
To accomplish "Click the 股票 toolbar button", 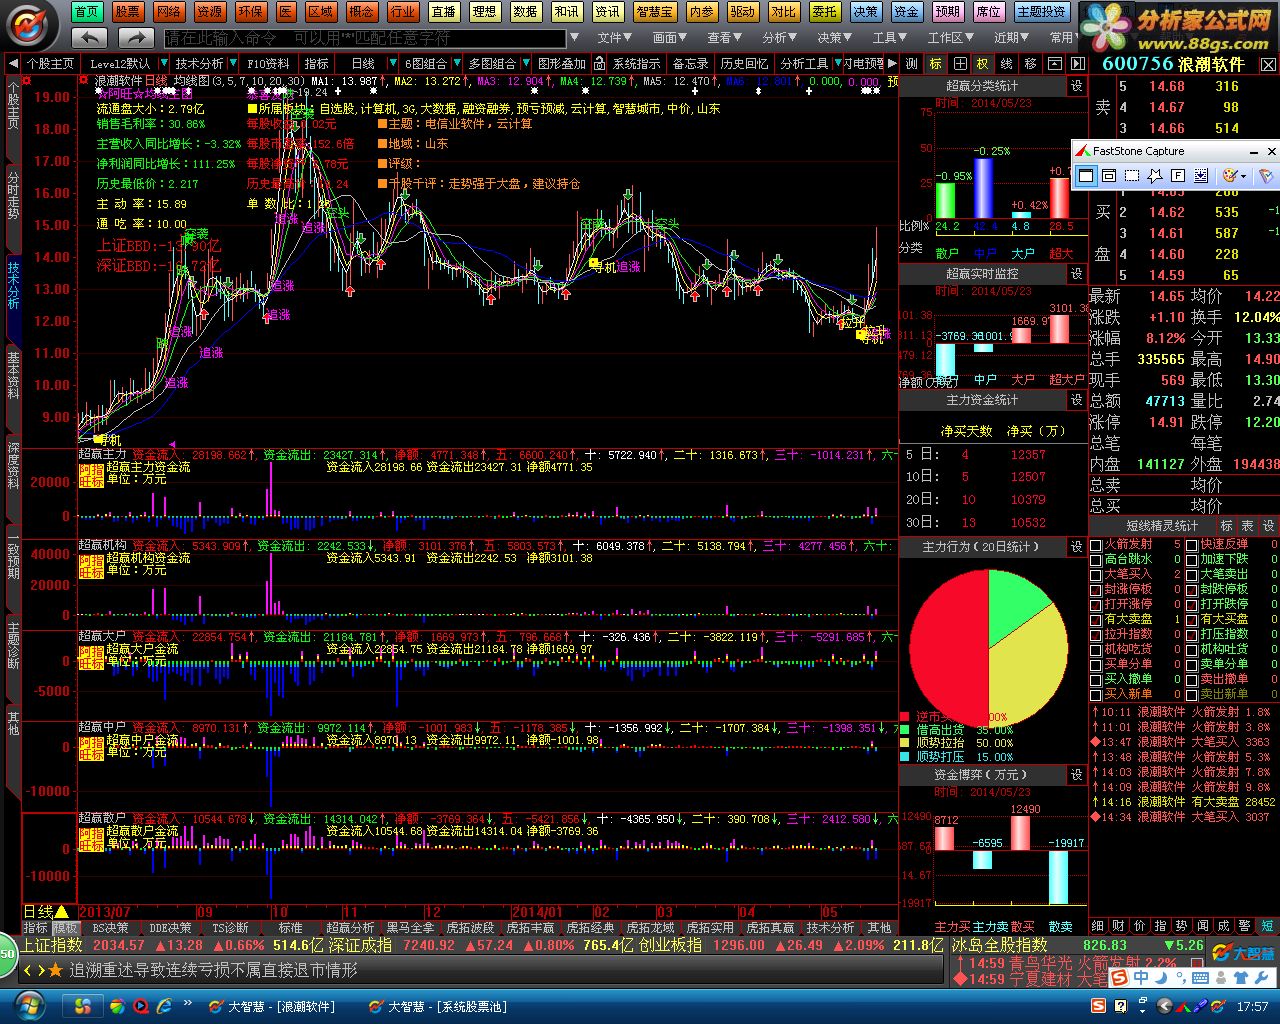I will (127, 12).
